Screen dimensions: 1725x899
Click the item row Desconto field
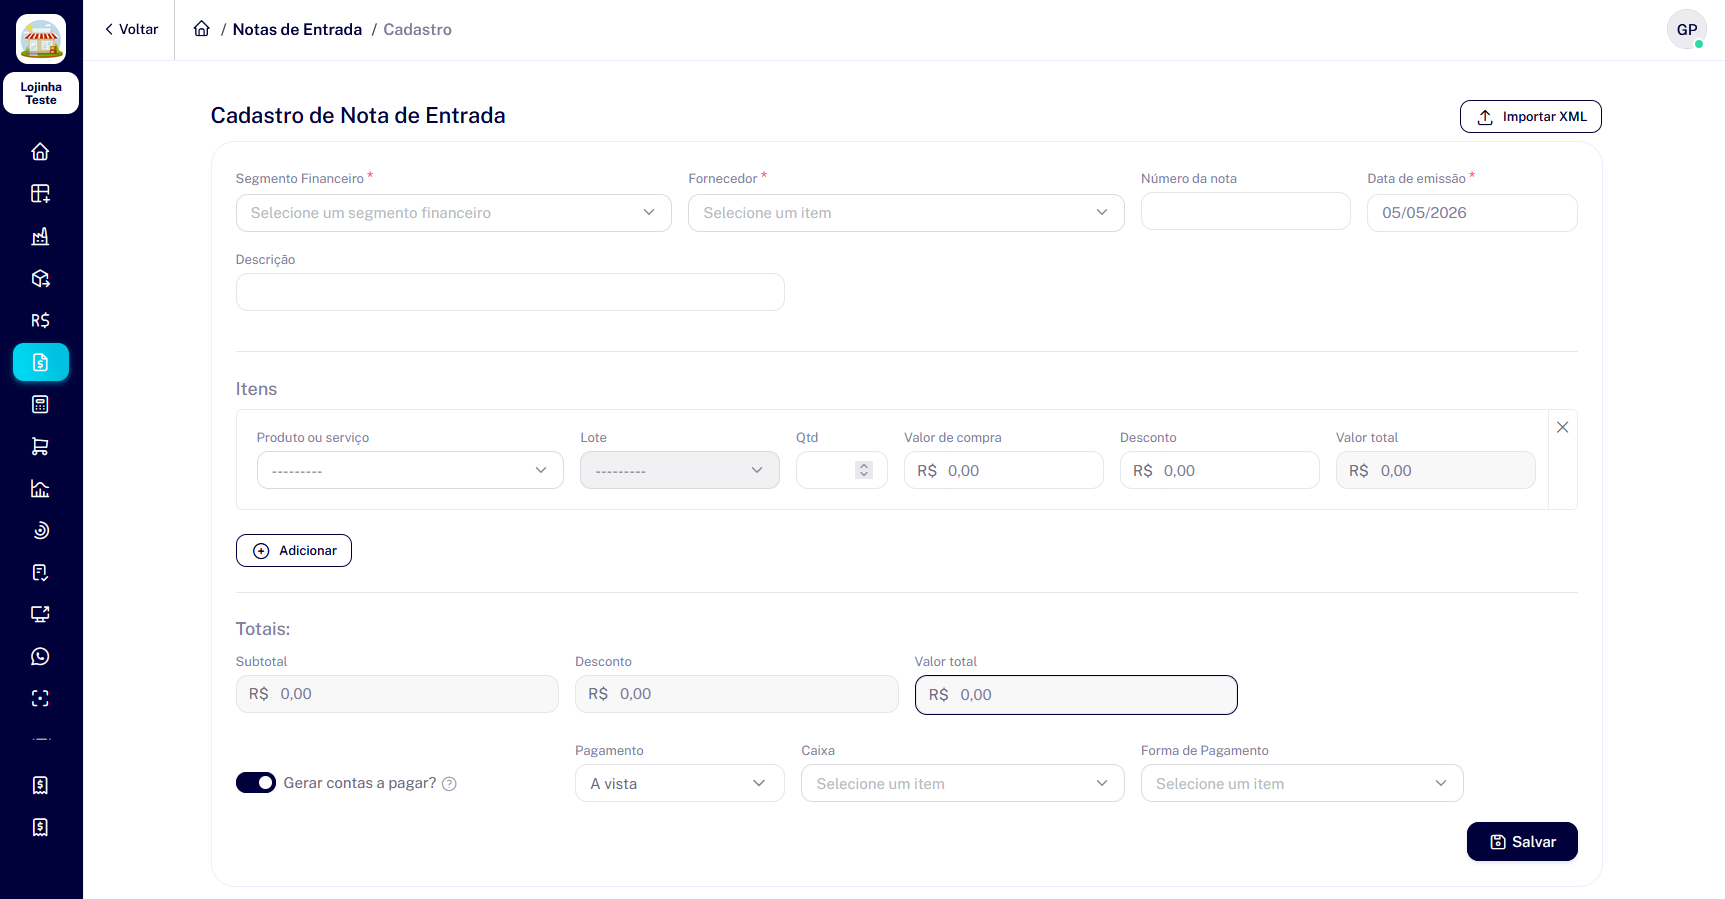coord(1220,470)
